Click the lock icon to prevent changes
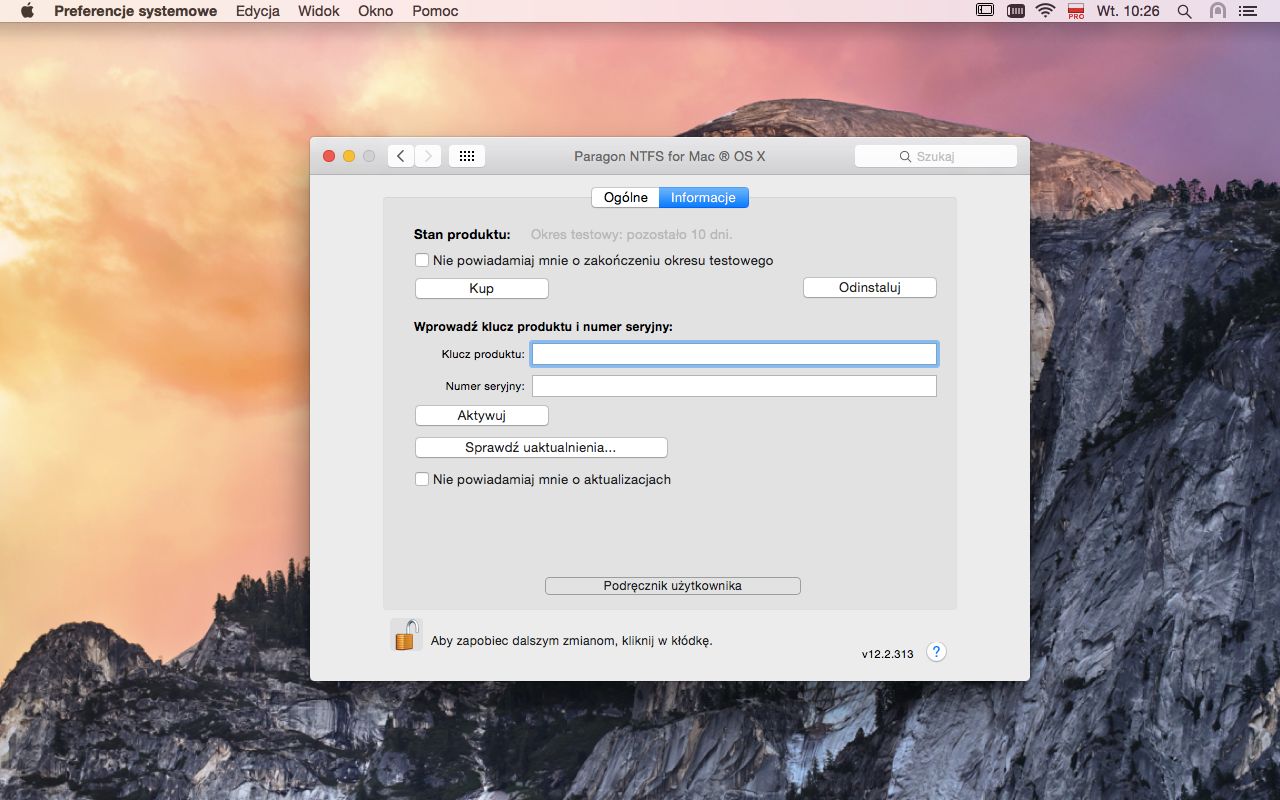 pos(406,635)
